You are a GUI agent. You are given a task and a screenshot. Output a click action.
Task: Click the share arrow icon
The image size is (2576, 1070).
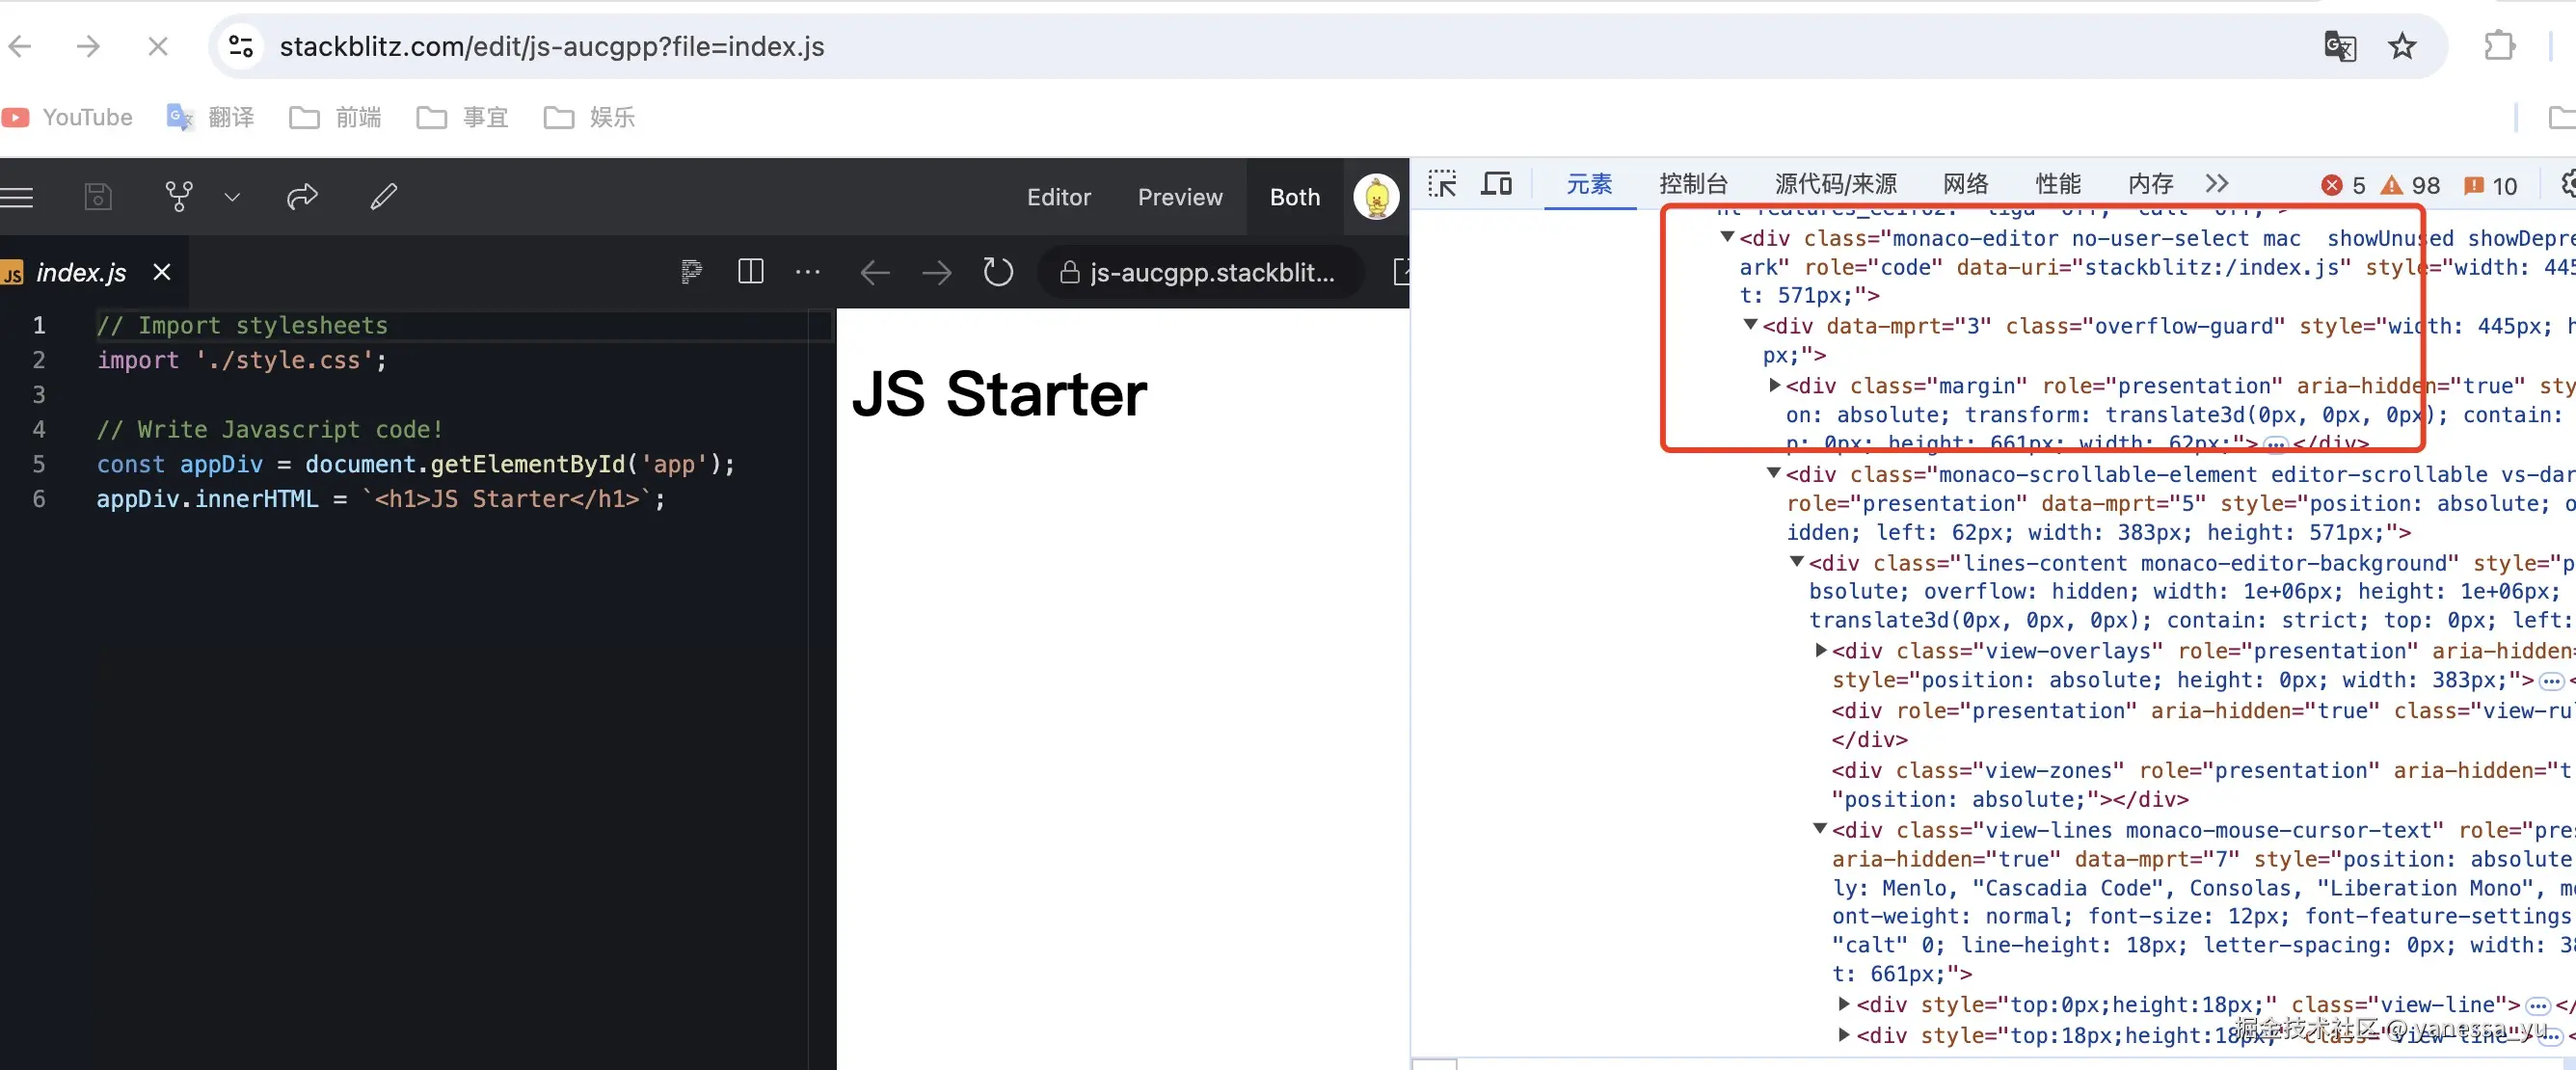[302, 197]
